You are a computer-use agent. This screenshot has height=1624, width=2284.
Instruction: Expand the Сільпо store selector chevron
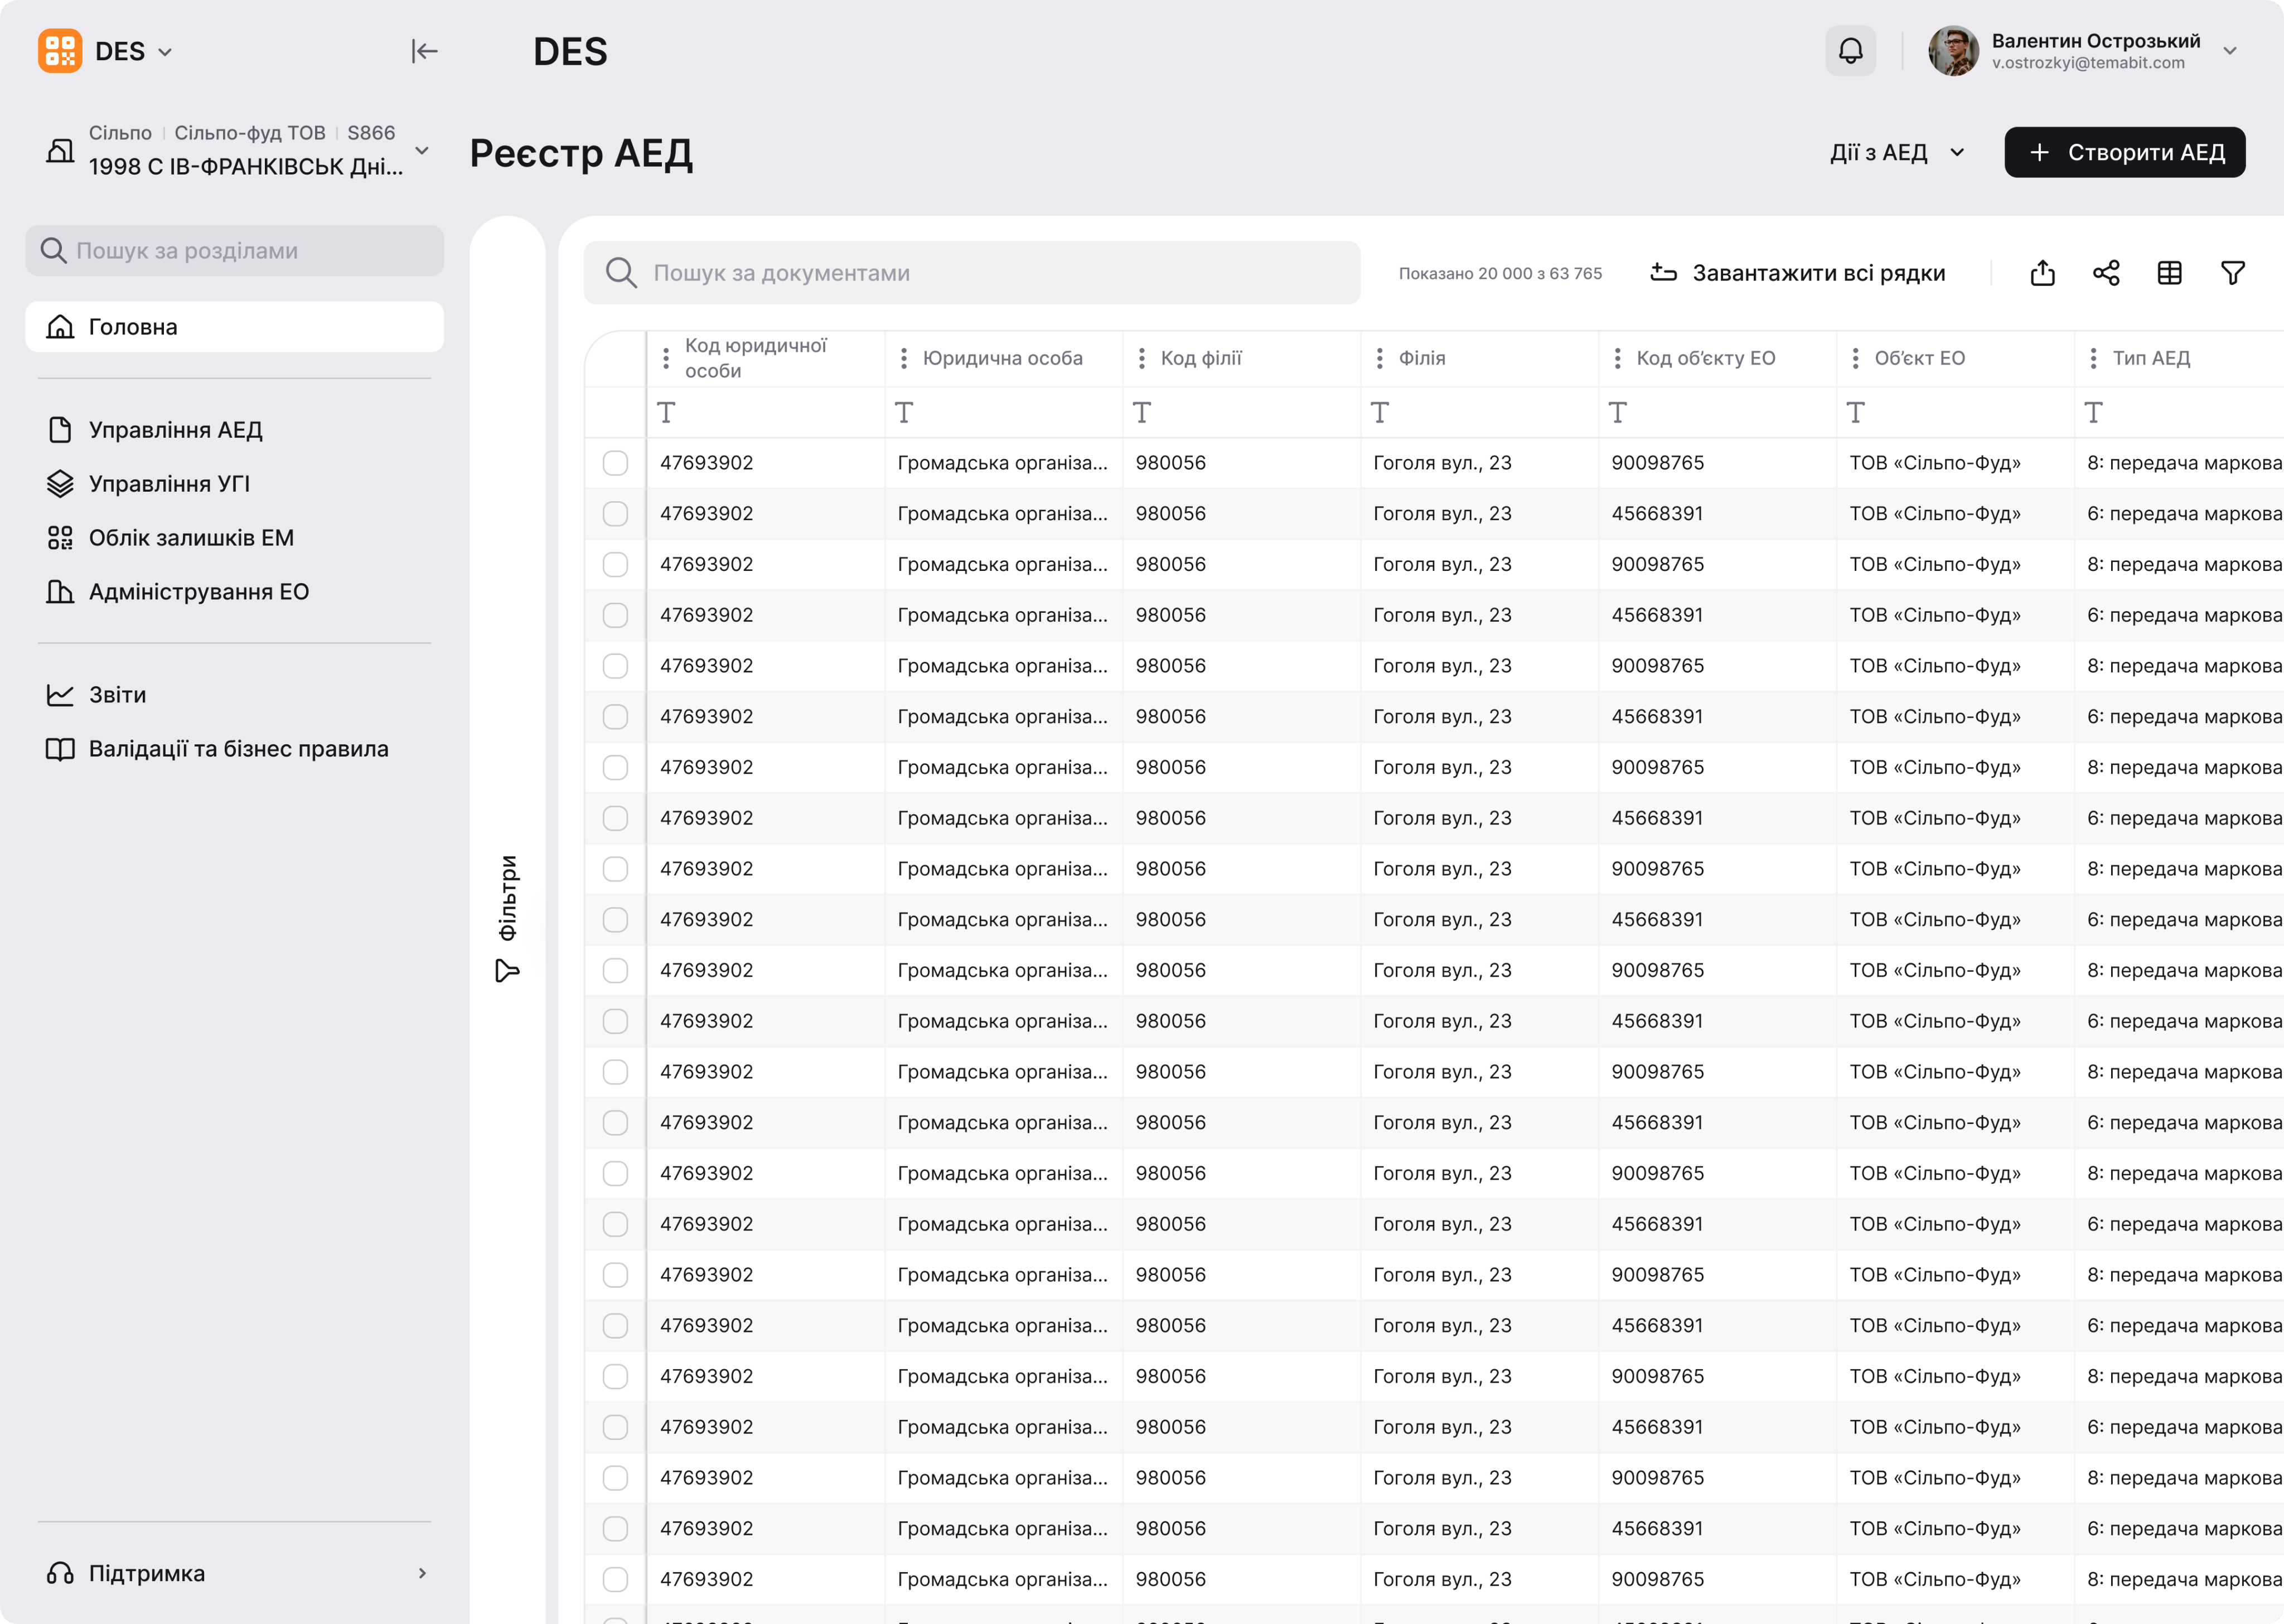422,151
